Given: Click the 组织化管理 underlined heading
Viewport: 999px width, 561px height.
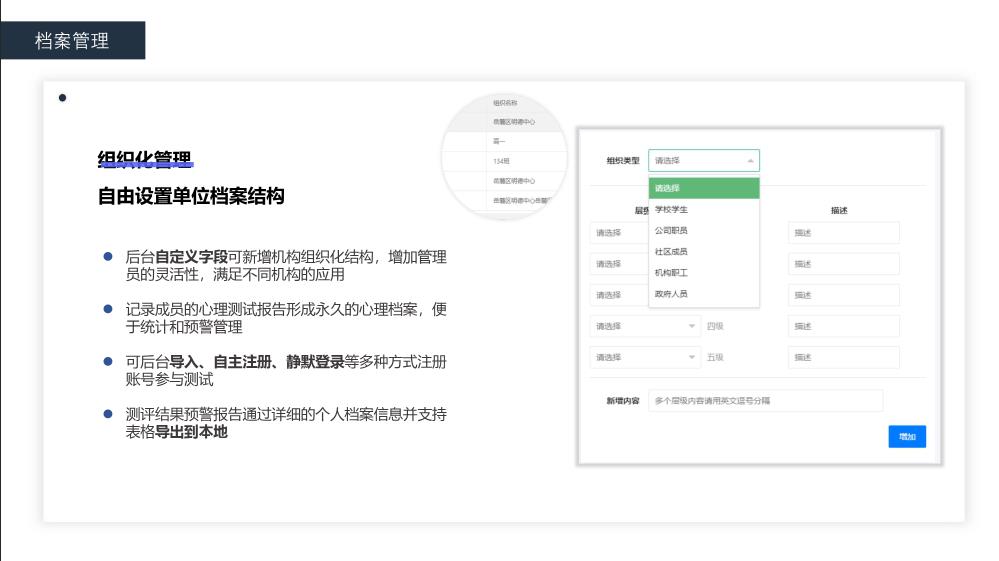Looking at the screenshot, I should pyautogui.click(x=145, y=159).
